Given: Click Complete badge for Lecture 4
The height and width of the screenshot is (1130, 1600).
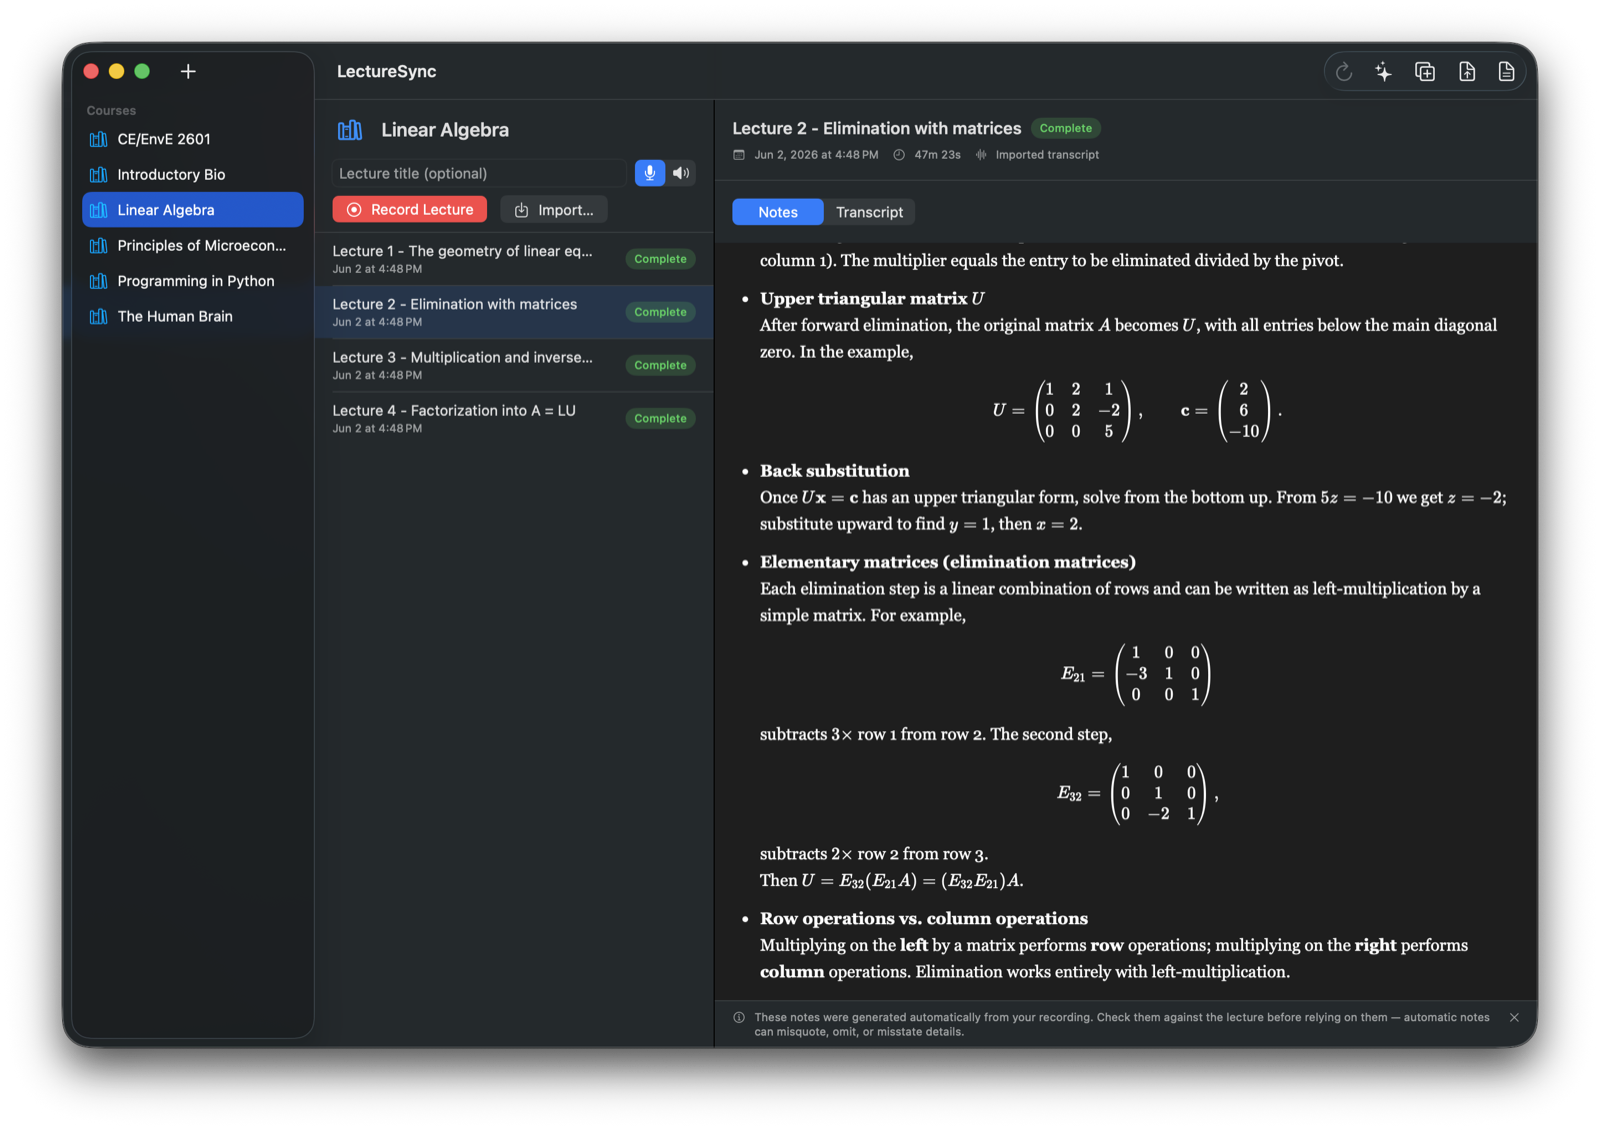Looking at the screenshot, I should point(661,418).
